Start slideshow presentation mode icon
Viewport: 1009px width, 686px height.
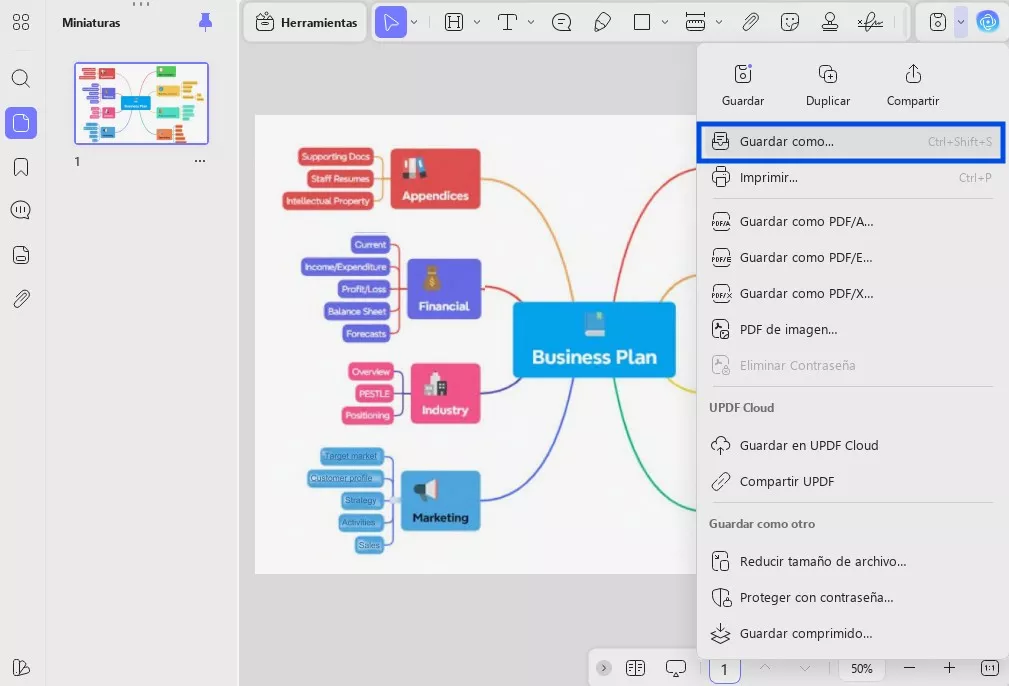point(676,668)
